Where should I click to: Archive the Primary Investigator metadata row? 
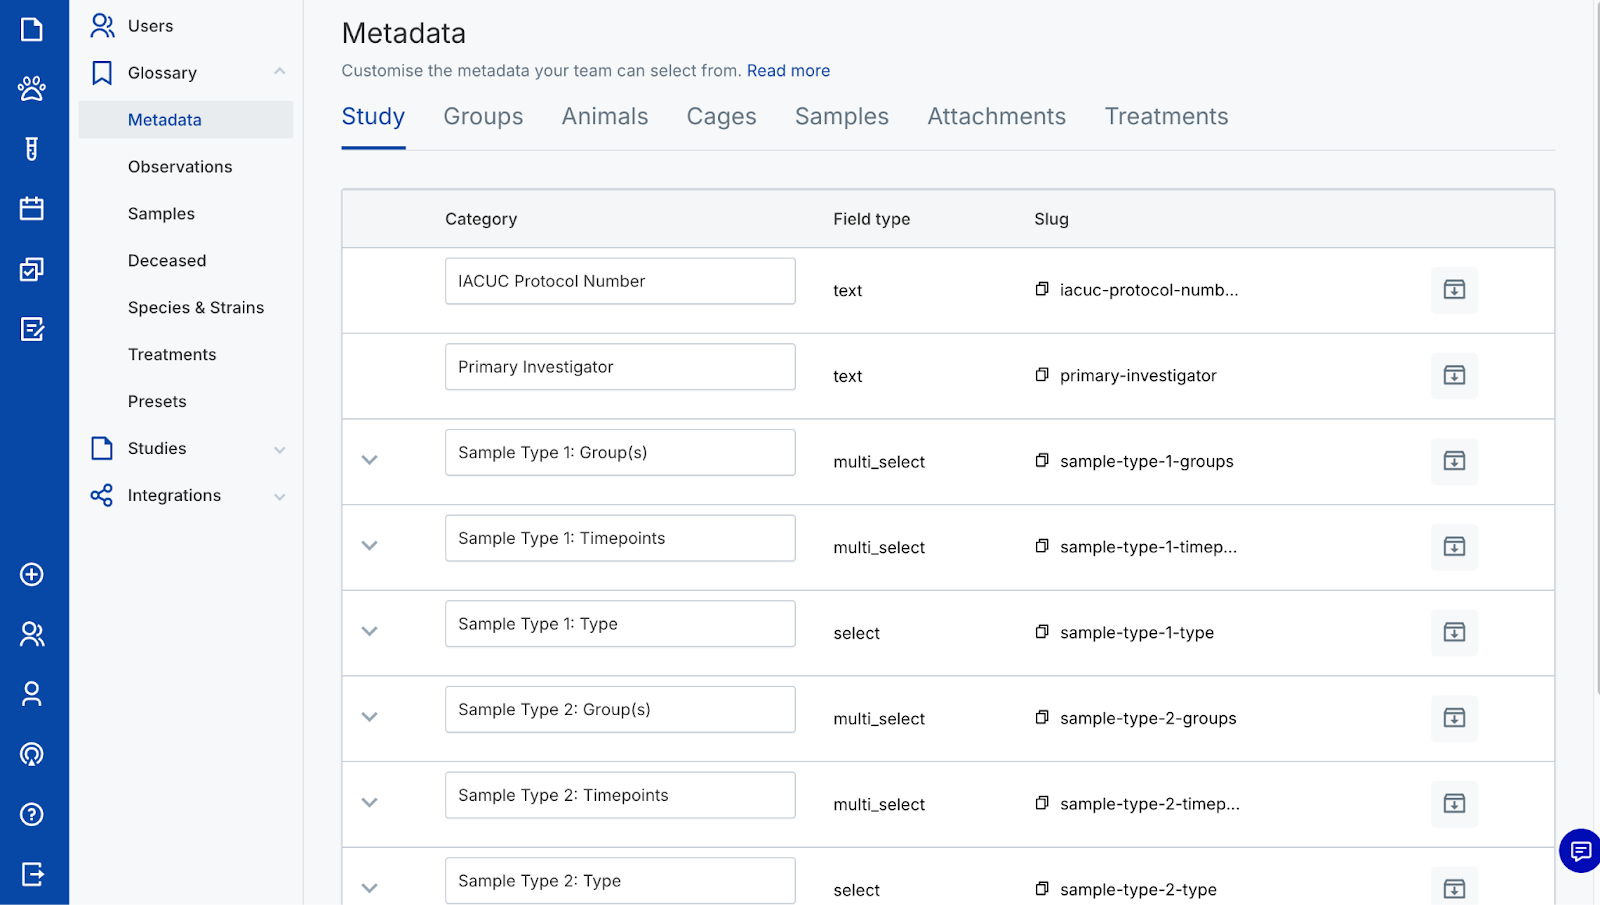[1454, 375]
